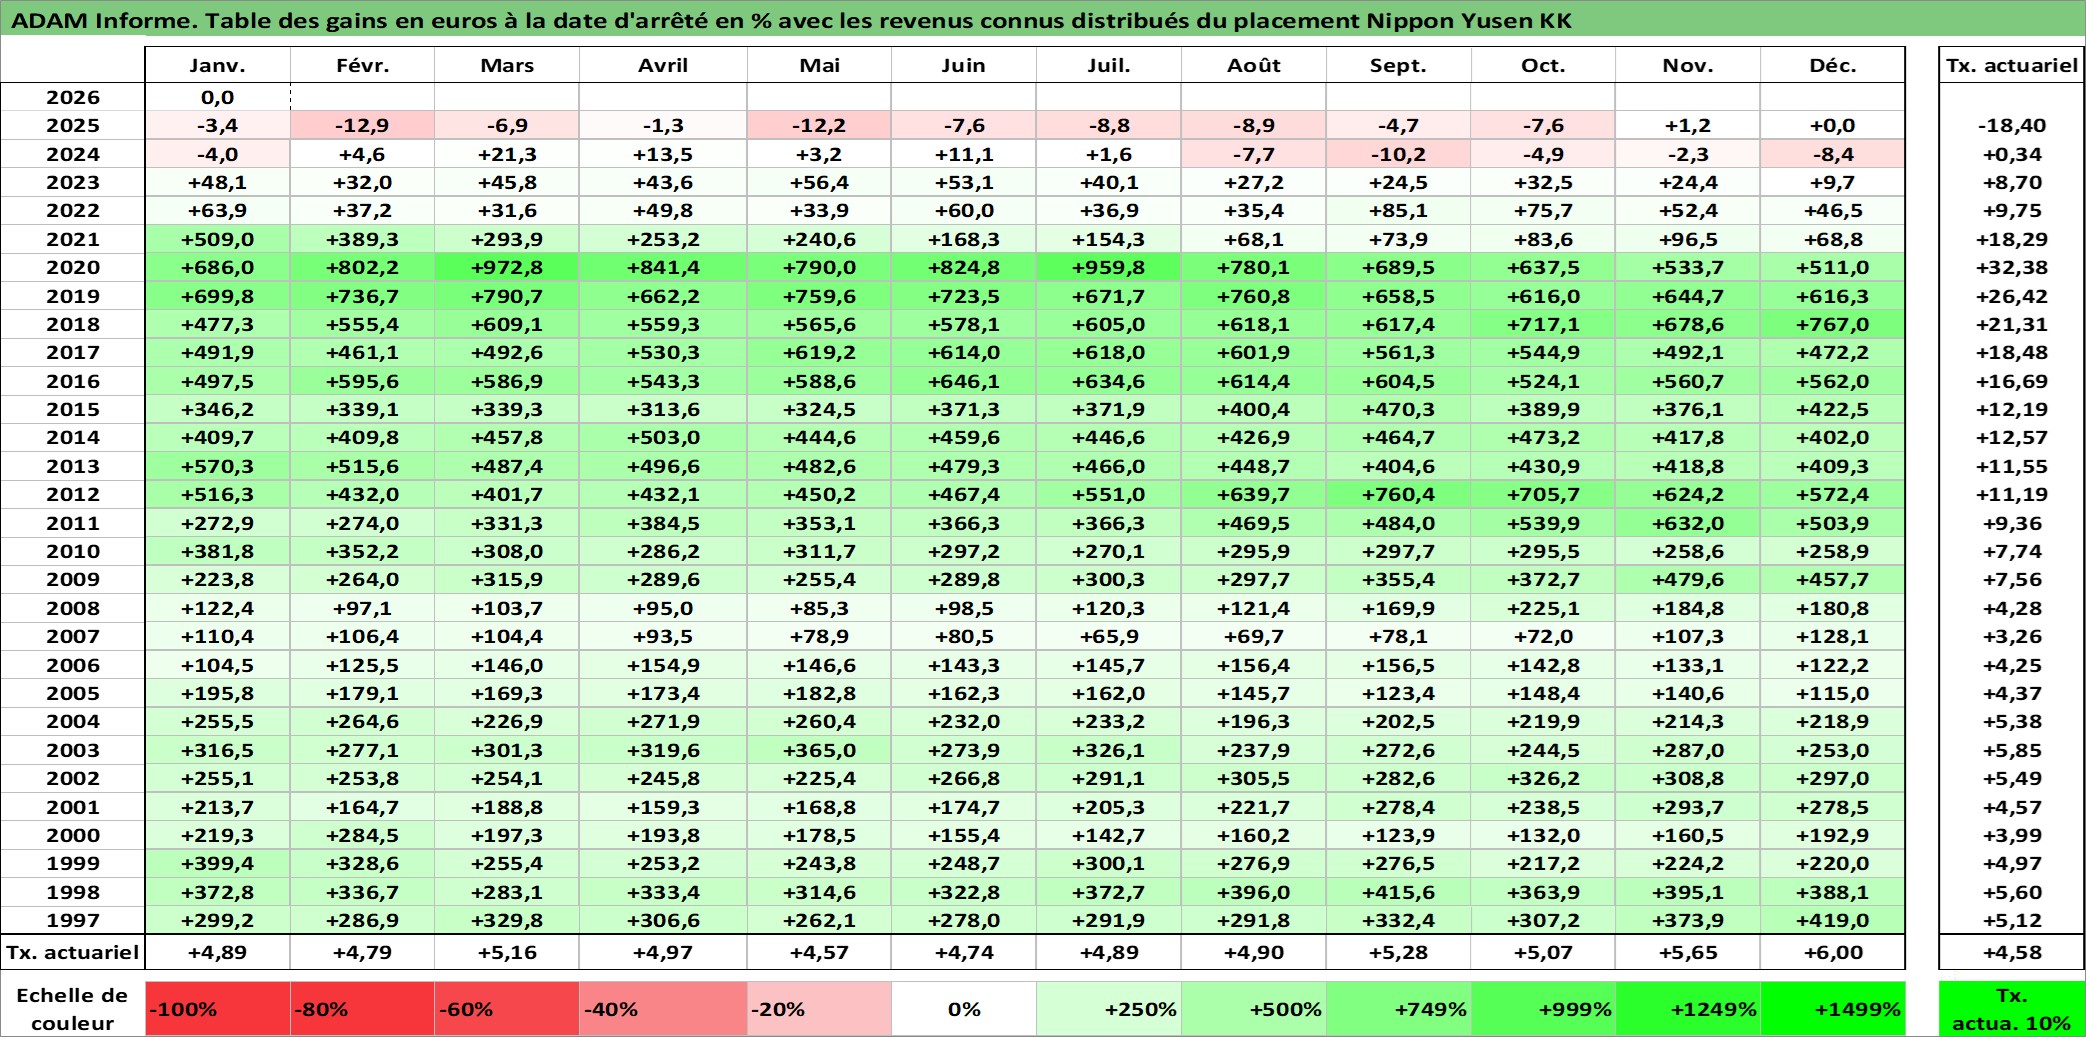Select the +646,1 cell for Juin 2016

pos(964,381)
